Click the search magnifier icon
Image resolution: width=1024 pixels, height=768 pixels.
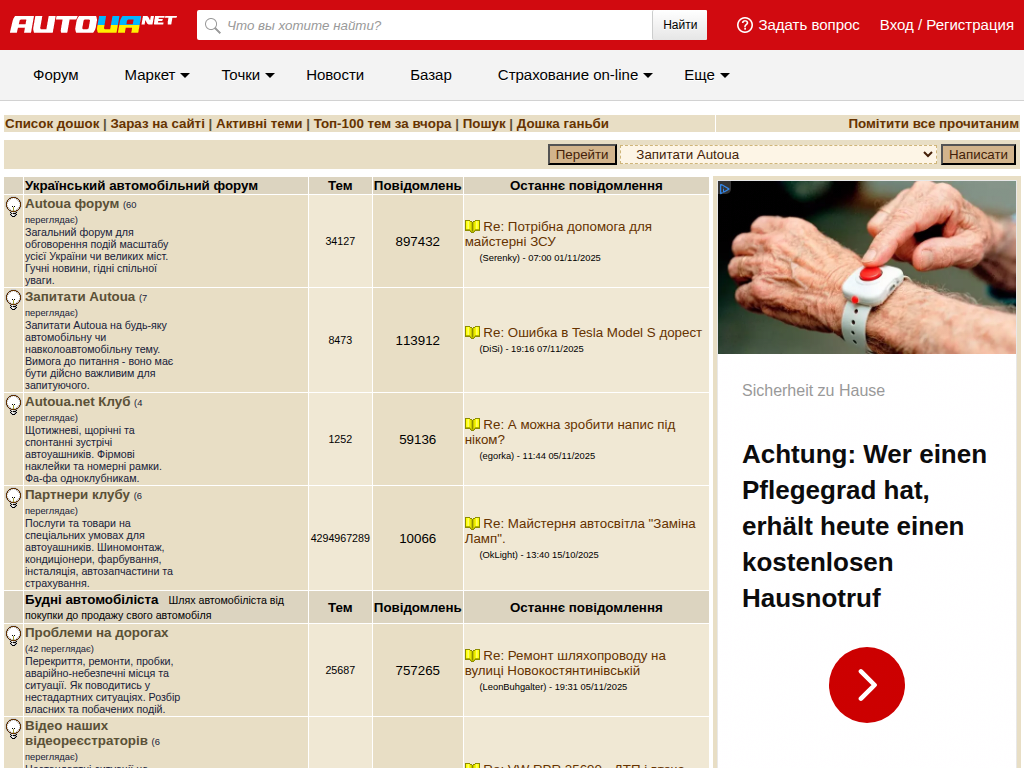pyautogui.click(x=211, y=25)
